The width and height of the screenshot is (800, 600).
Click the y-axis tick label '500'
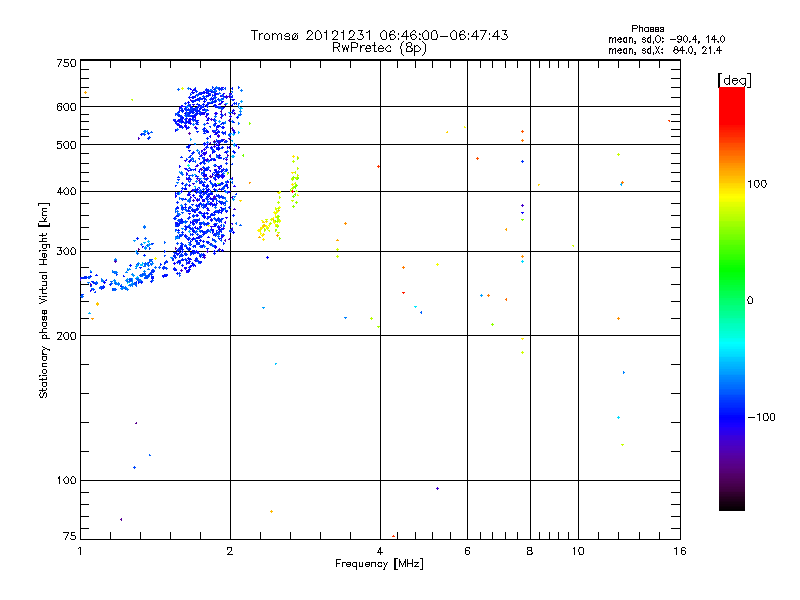coord(66,145)
